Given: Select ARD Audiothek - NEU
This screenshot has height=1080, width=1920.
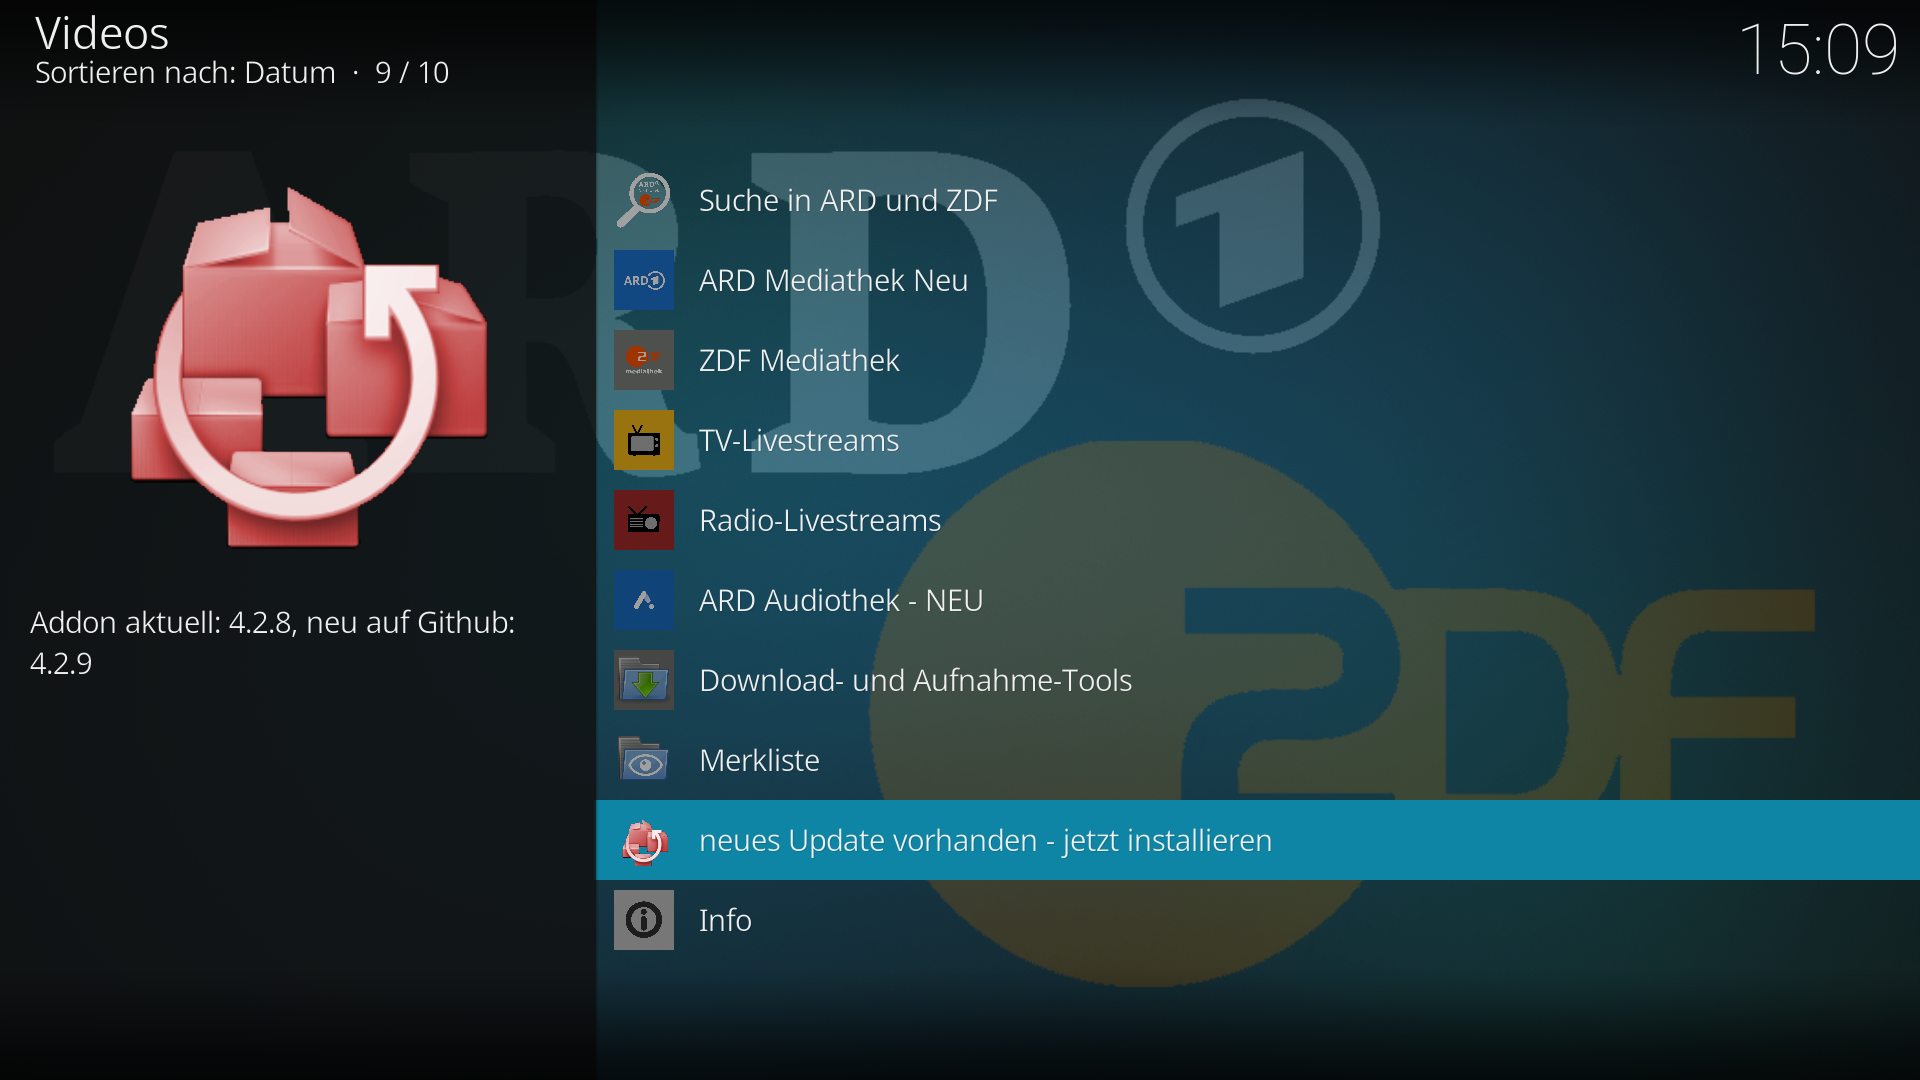Looking at the screenshot, I should pos(1258,600).
